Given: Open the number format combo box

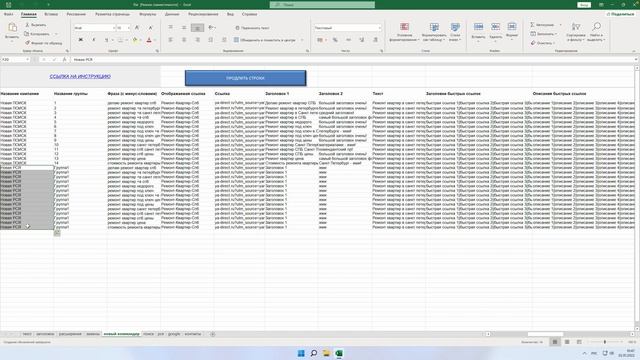Looking at the screenshot, I should [x=347, y=28].
